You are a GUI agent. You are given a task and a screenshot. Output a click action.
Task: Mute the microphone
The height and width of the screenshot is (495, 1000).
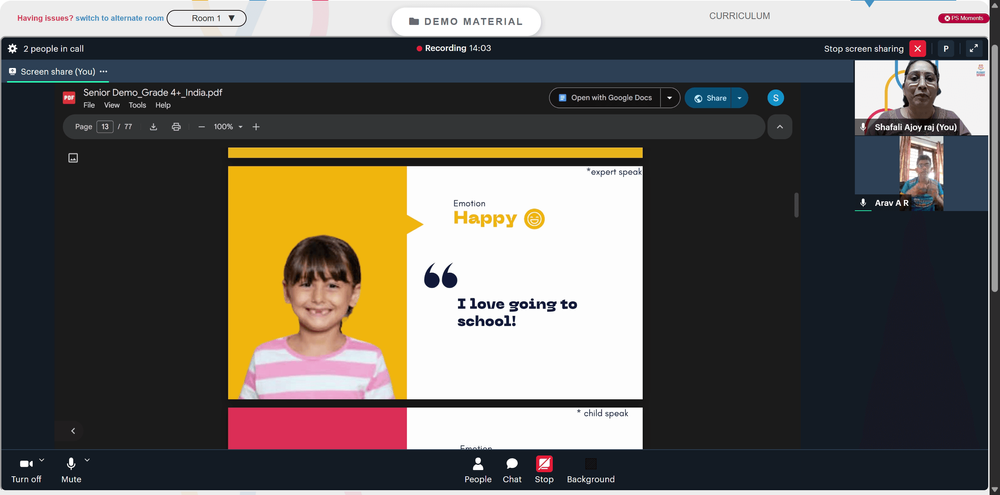[71, 470]
